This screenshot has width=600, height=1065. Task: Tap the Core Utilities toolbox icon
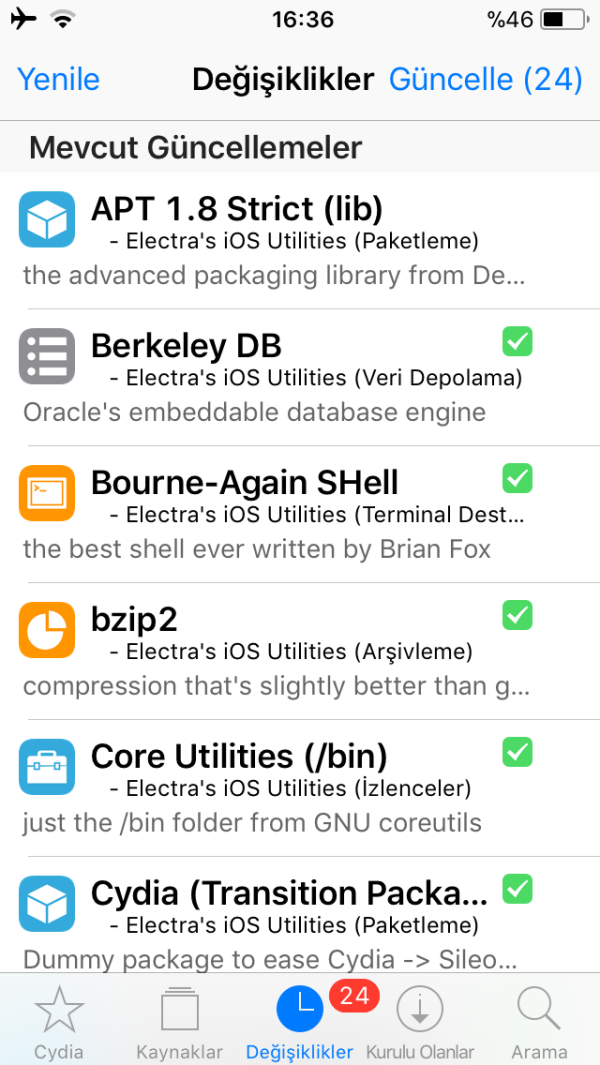click(47, 767)
